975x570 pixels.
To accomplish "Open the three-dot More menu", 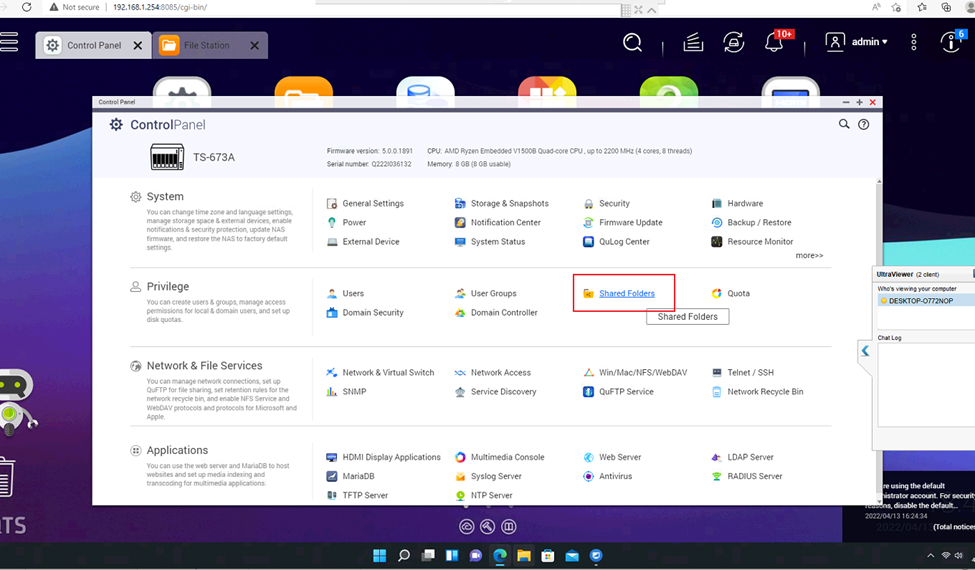I will (913, 42).
